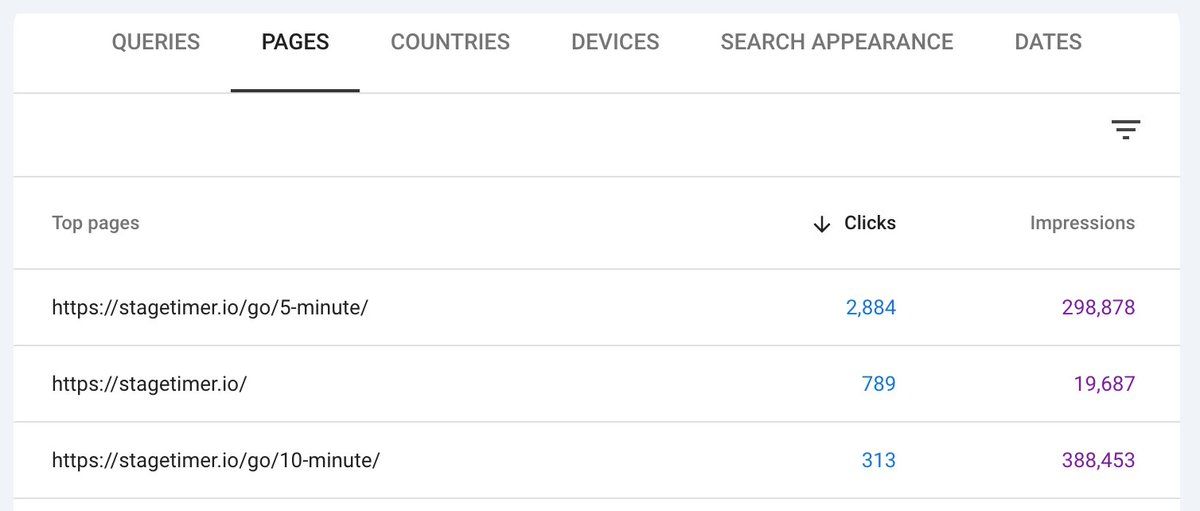Click the 789 clicks value
Screen dimensions: 1200x511
[878, 383]
